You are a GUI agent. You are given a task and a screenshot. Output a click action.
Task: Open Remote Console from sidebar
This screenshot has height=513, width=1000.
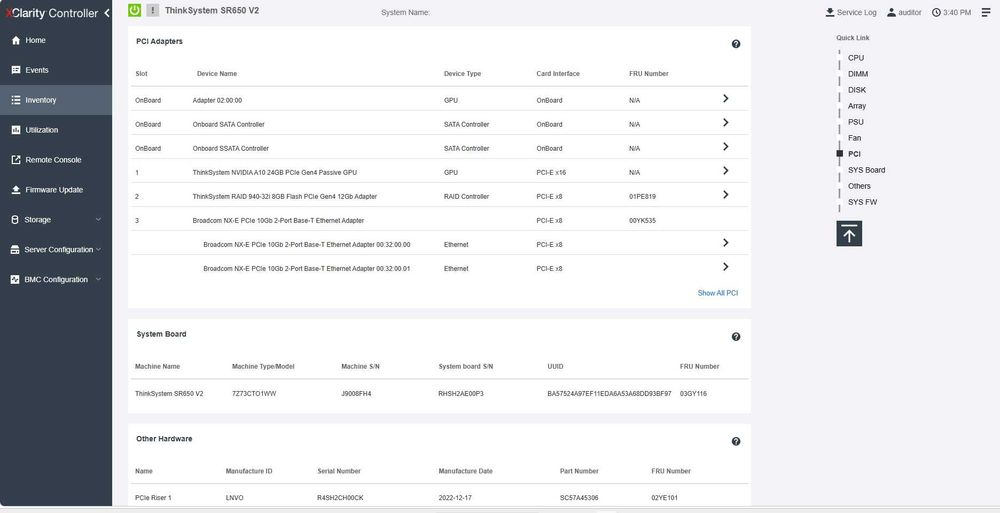click(56, 160)
